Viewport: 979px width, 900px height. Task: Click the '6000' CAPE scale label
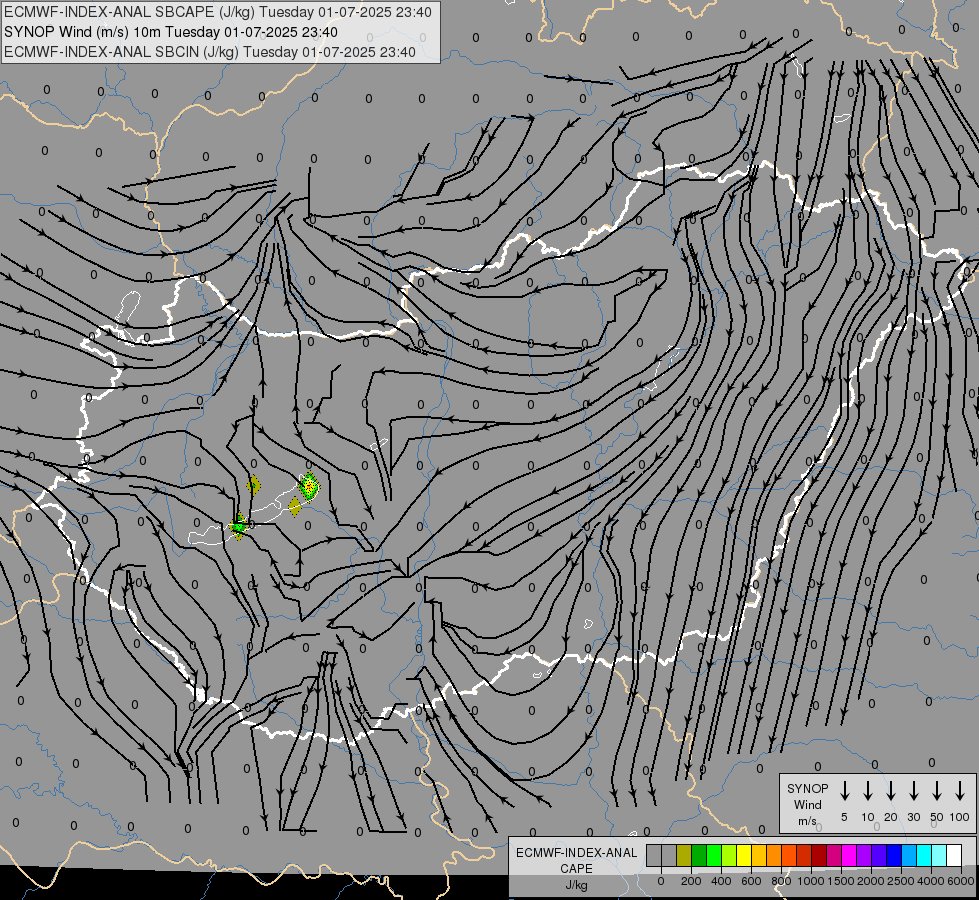click(961, 881)
